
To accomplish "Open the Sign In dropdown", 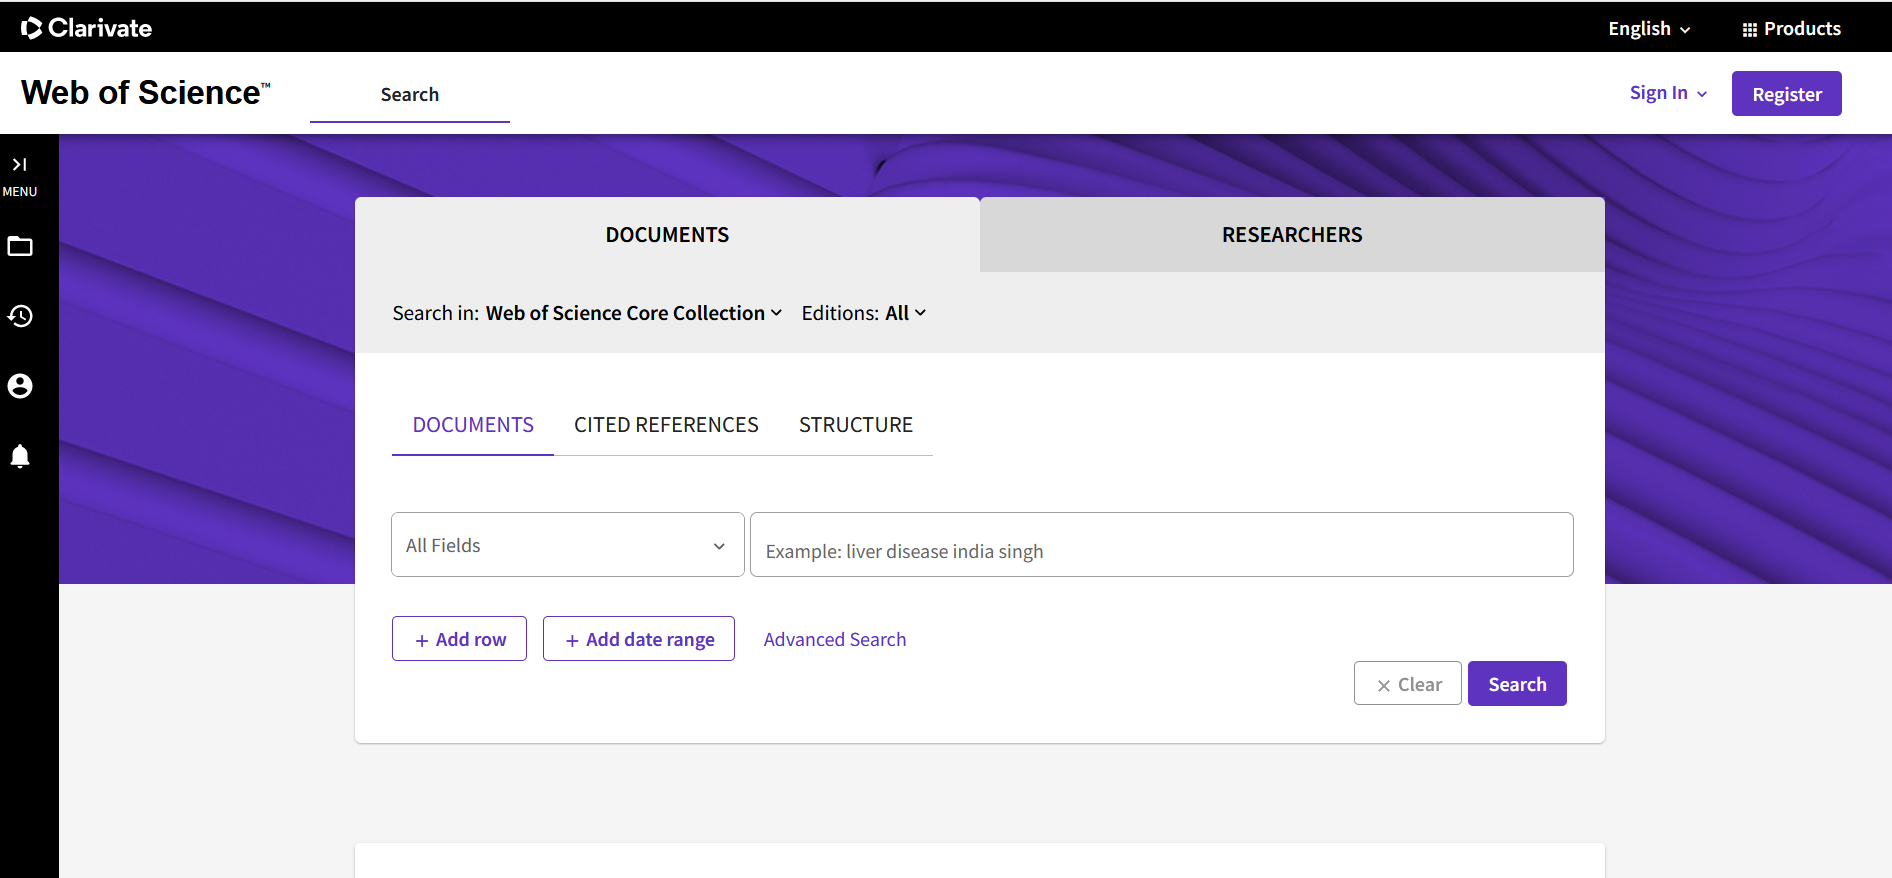I will pyautogui.click(x=1668, y=93).
